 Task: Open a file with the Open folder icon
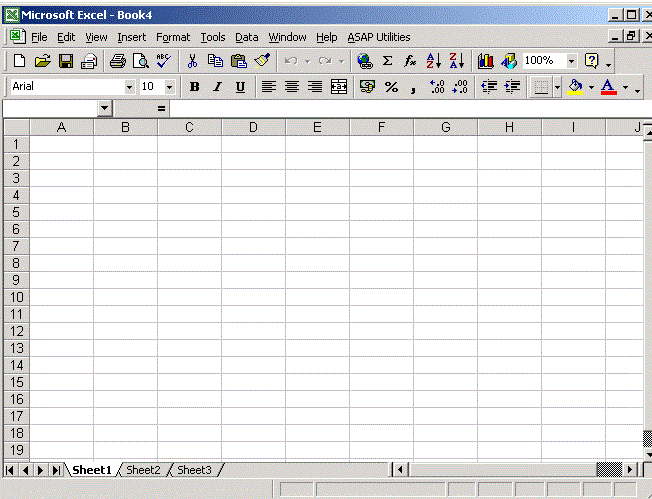pos(42,61)
